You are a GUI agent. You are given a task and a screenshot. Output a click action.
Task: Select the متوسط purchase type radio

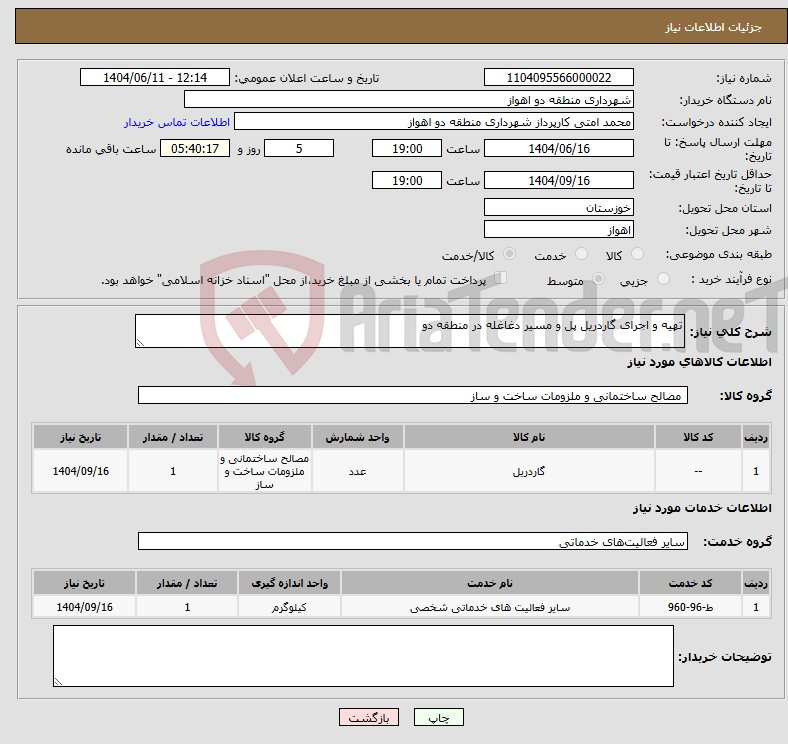pyautogui.click(x=598, y=278)
